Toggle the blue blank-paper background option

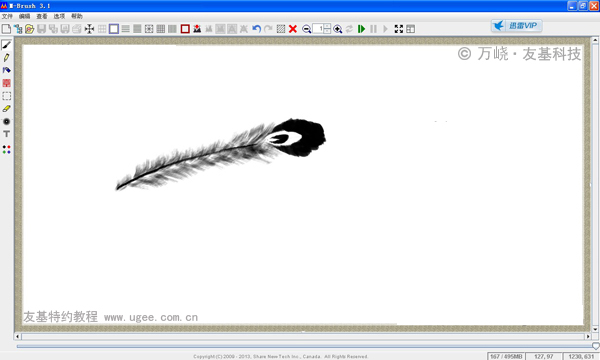[114, 29]
